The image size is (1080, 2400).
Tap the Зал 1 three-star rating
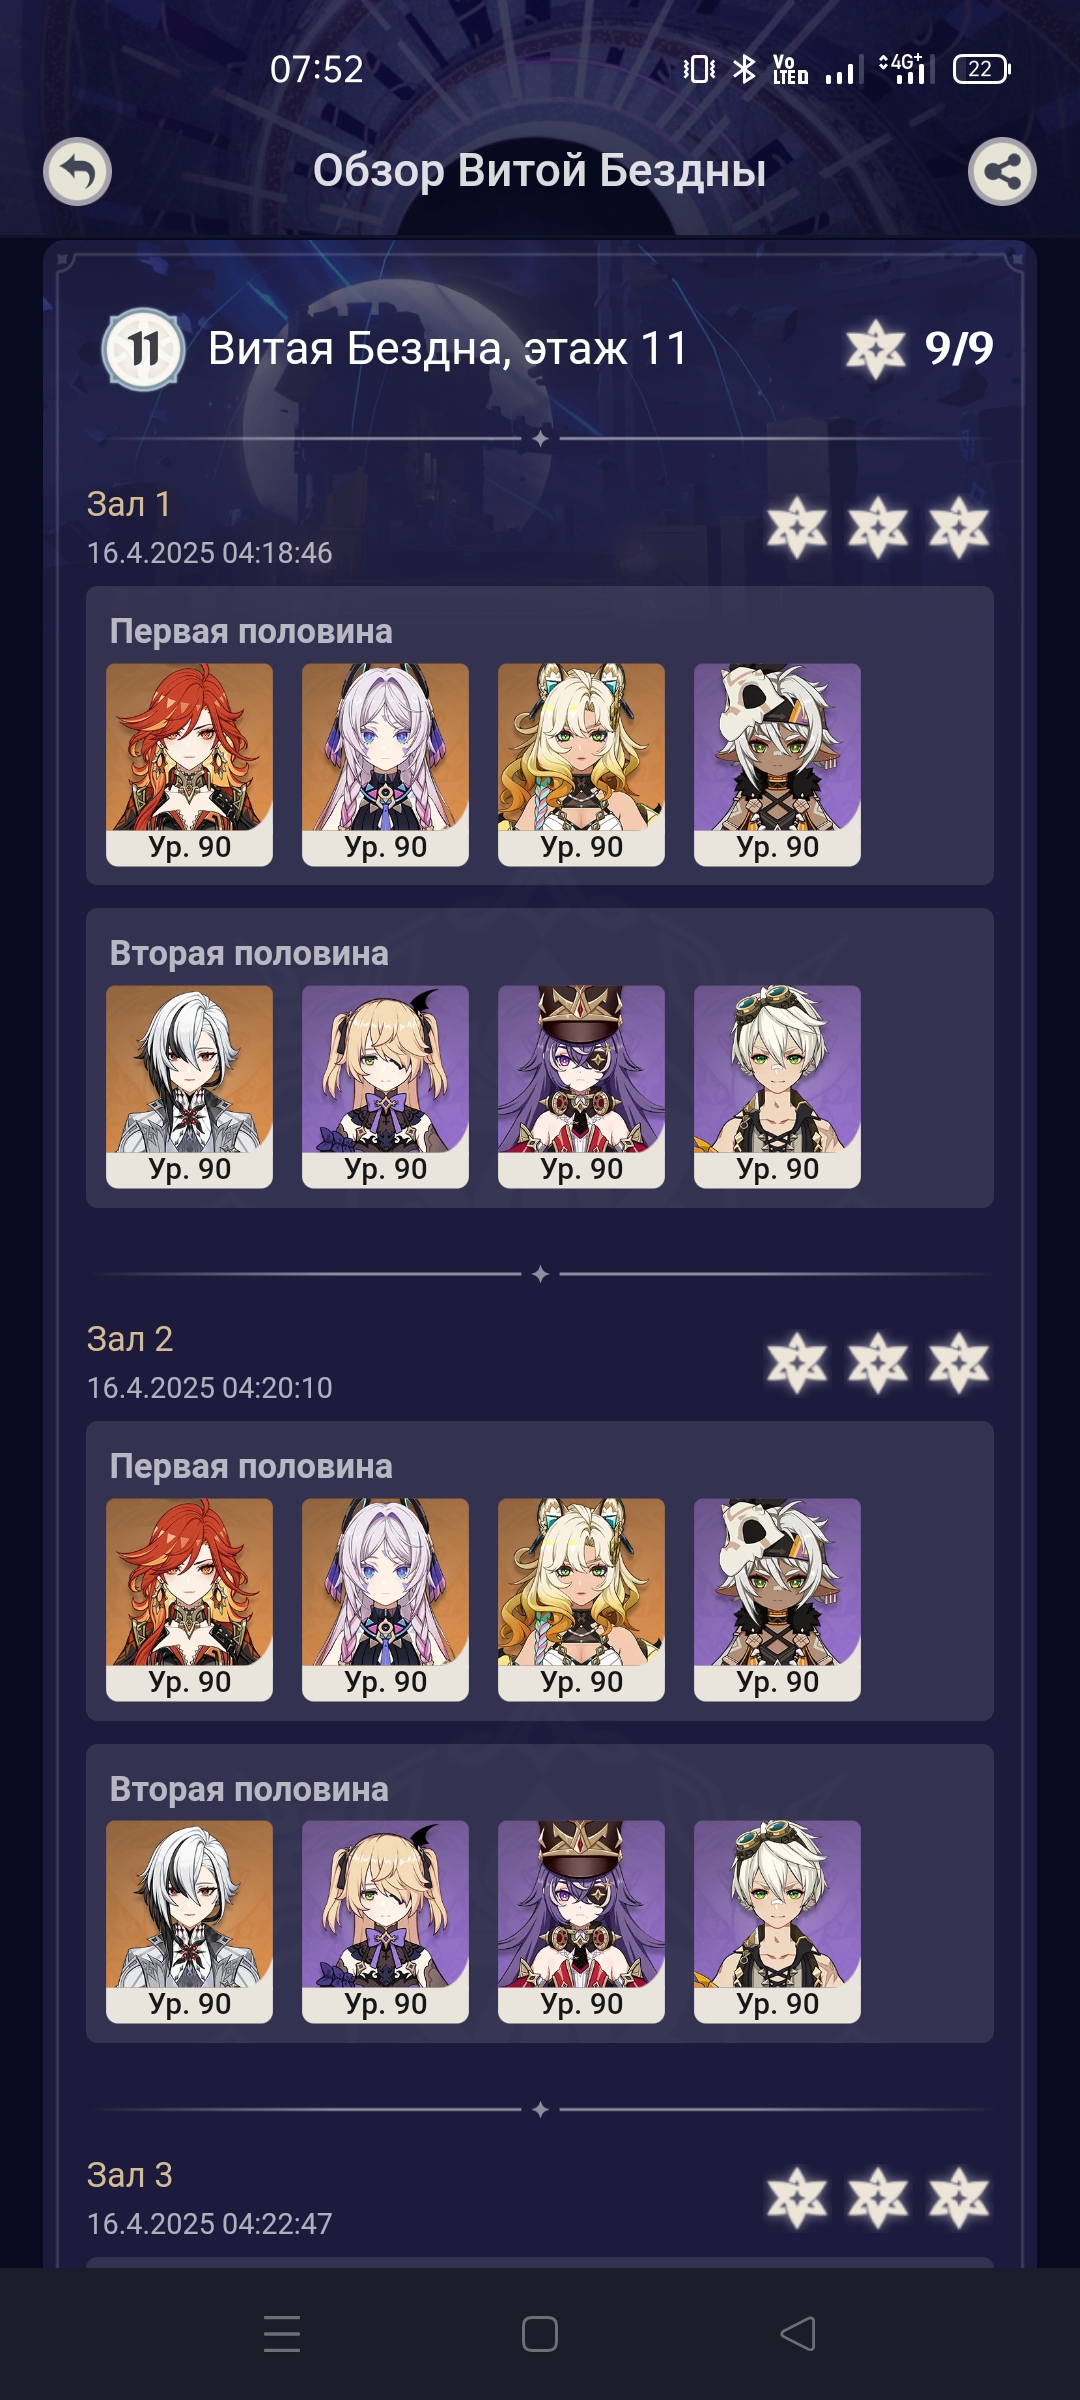point(878,527)
